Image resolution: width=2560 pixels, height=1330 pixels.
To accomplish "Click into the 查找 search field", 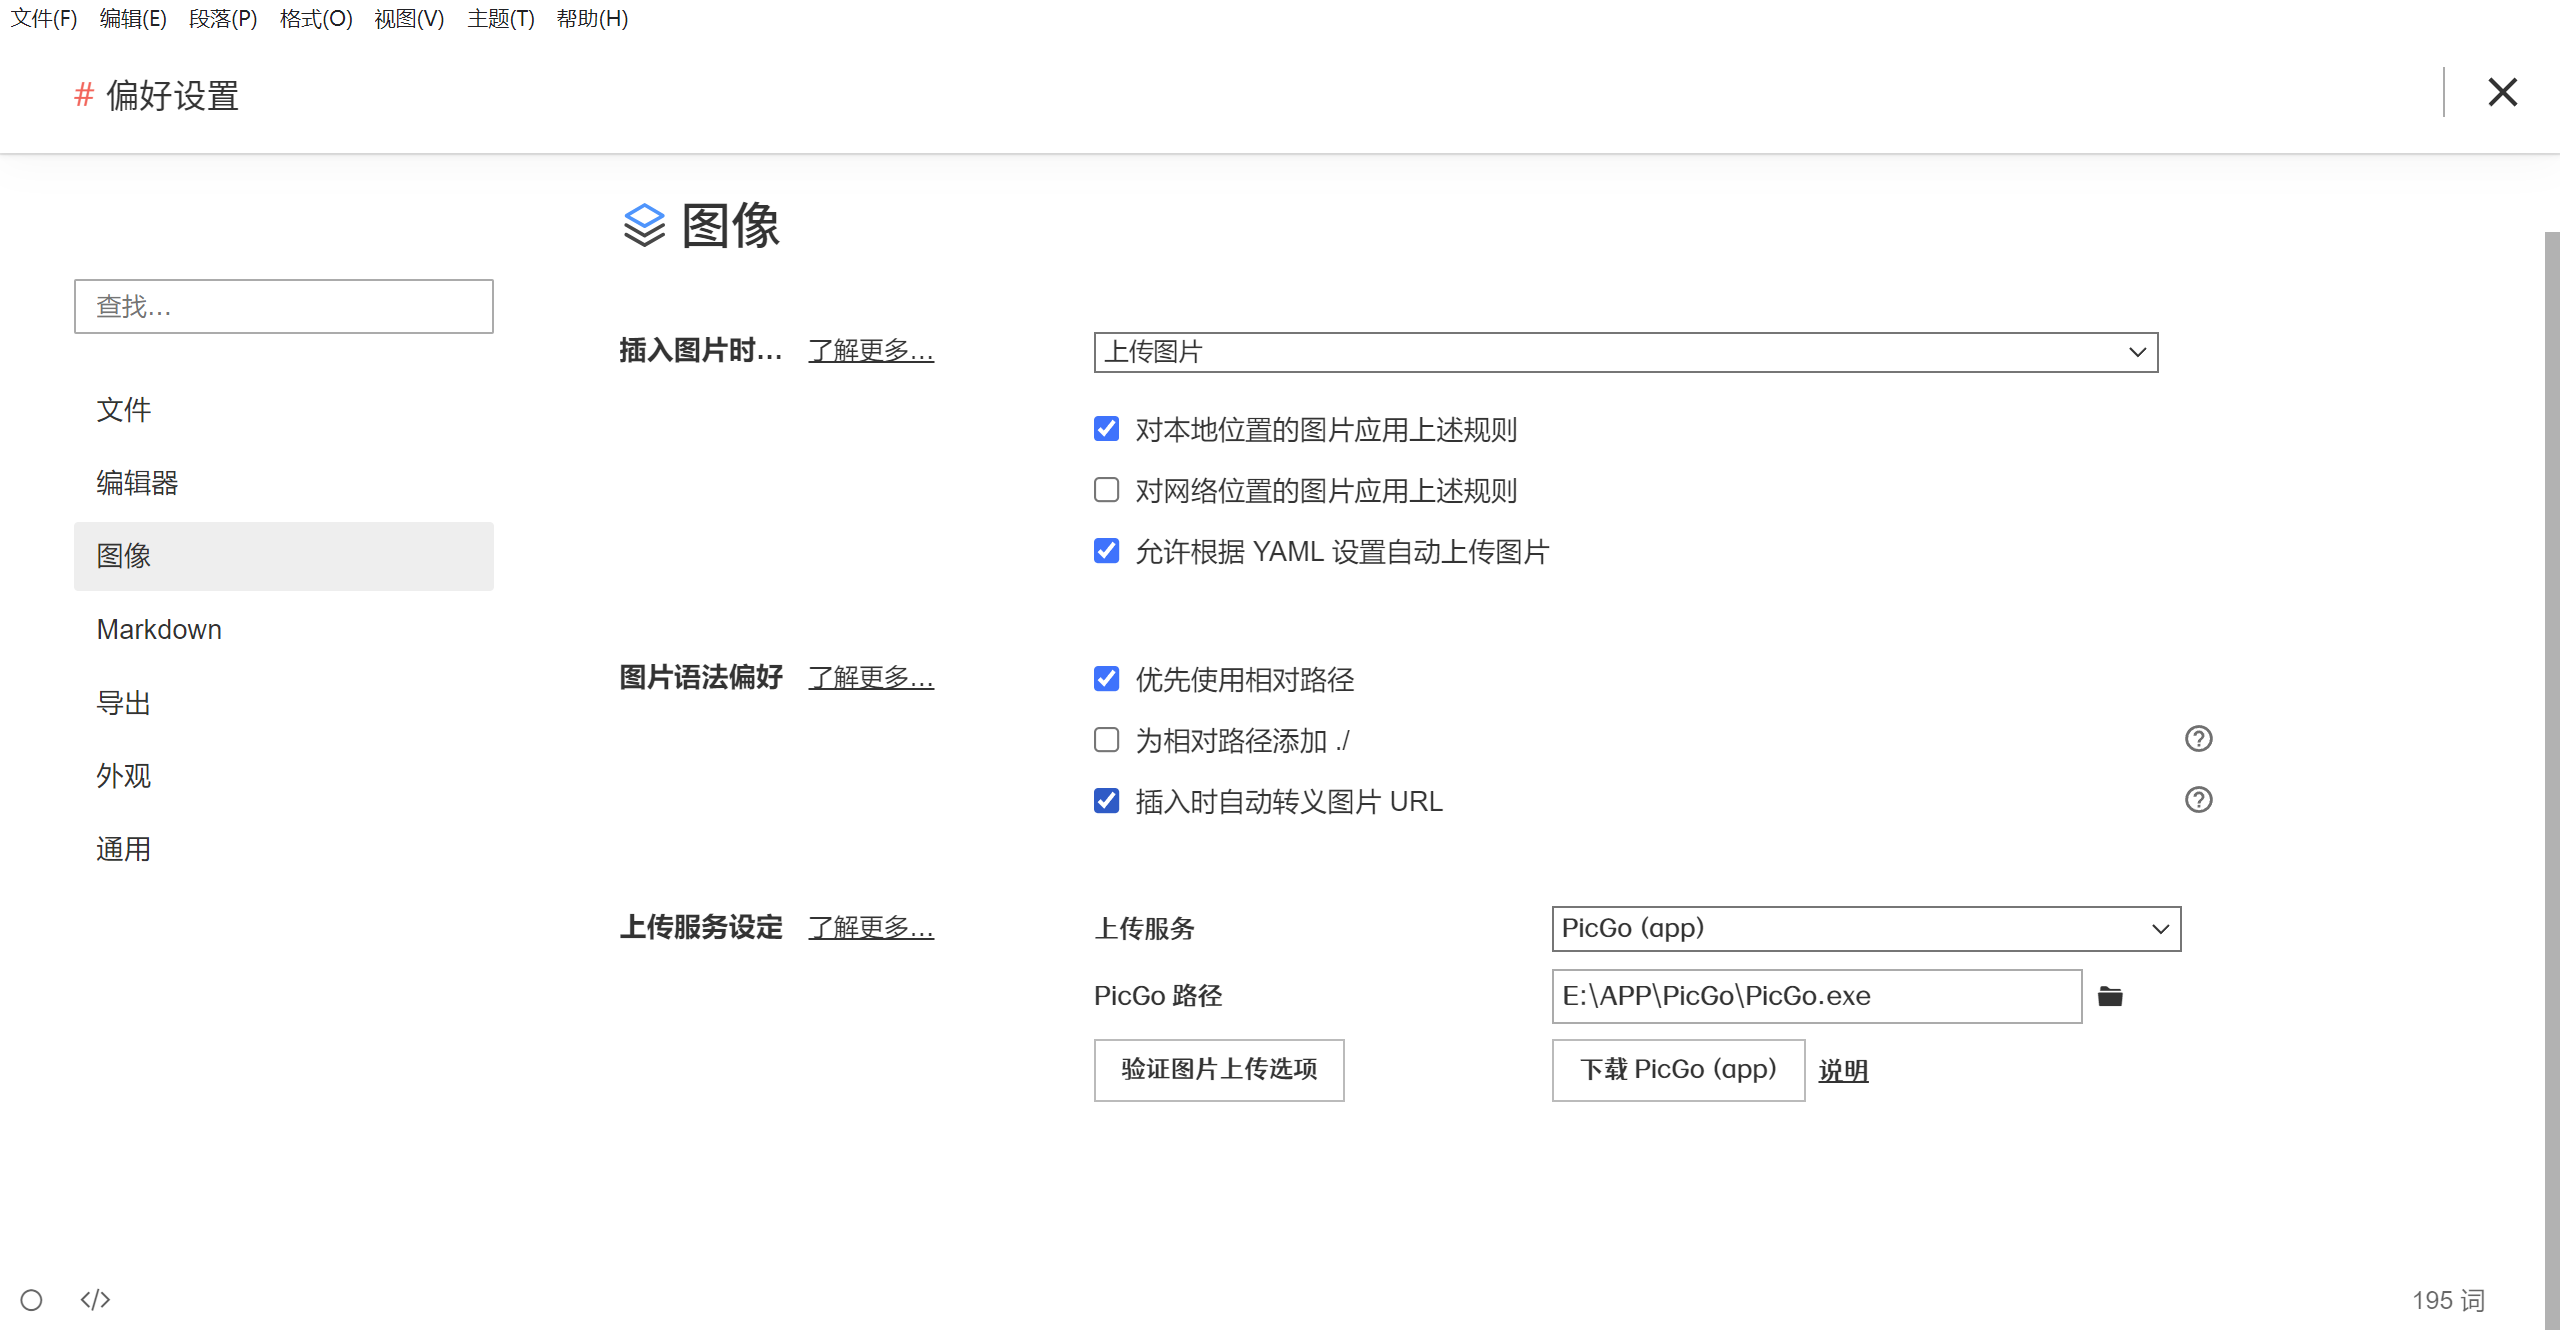I will pyautogui.click(x=283, y=306).
